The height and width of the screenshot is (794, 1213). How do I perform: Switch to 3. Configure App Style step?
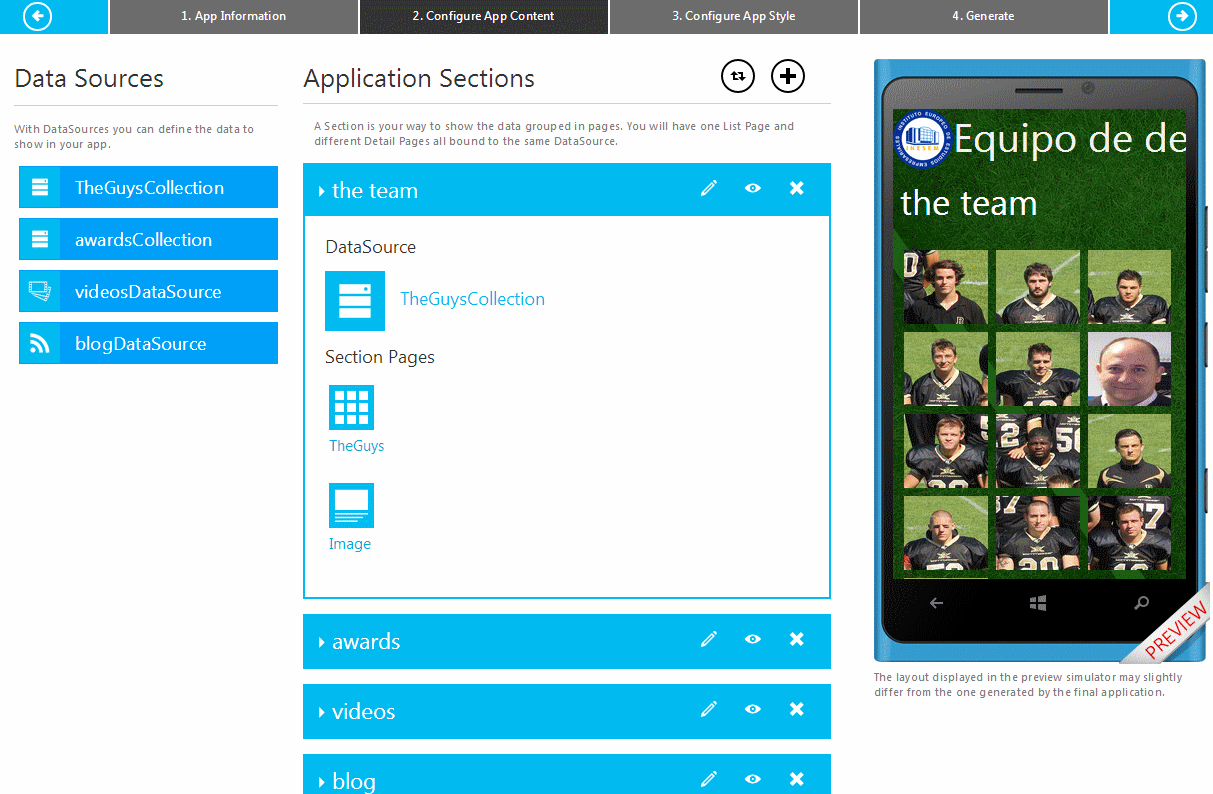point(734,16)
